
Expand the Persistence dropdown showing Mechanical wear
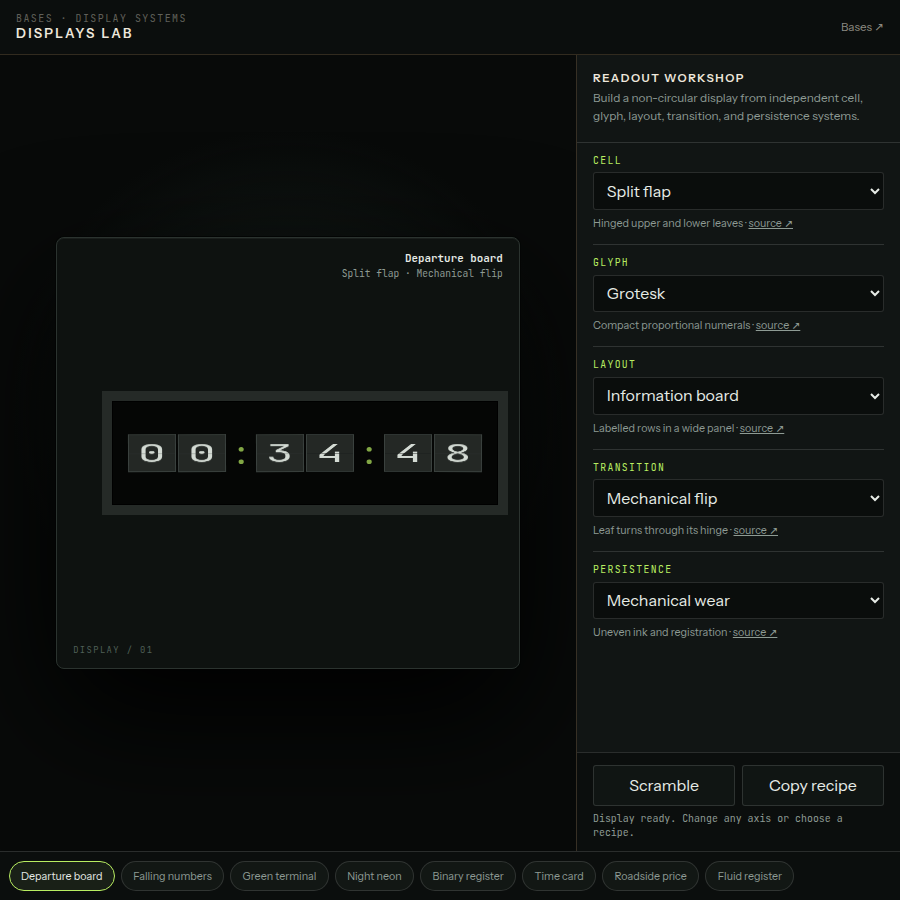[x=738, y=600]
